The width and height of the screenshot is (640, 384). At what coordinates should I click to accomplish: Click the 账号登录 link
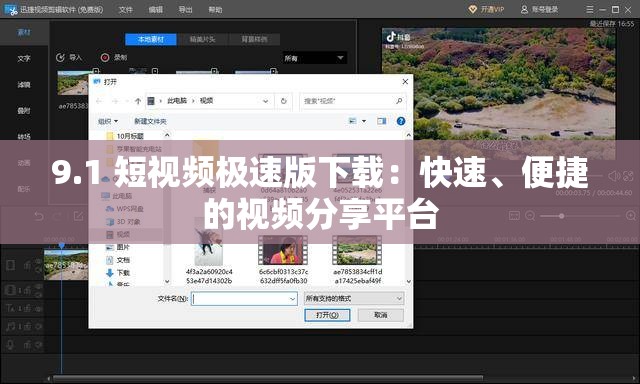click(539, 9)
